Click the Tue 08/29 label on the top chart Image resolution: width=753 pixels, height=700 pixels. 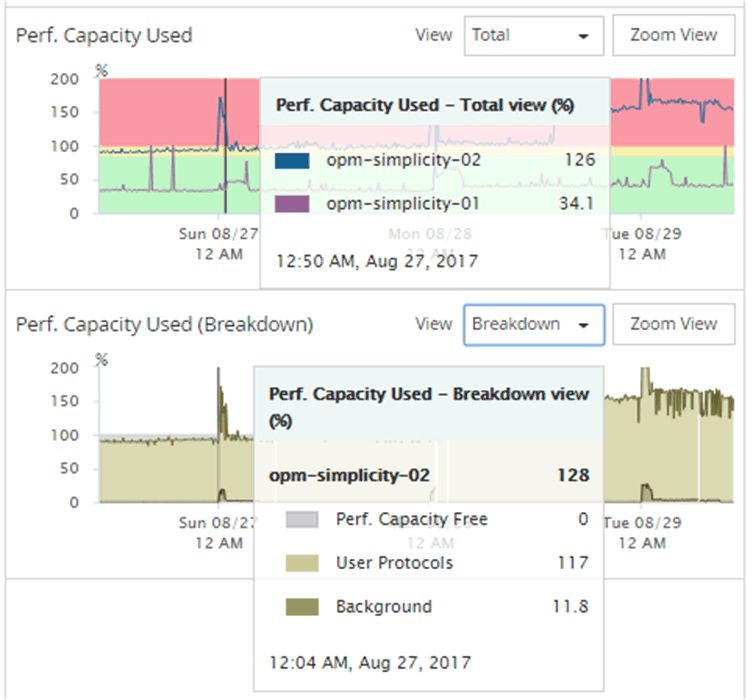[640, 233]
